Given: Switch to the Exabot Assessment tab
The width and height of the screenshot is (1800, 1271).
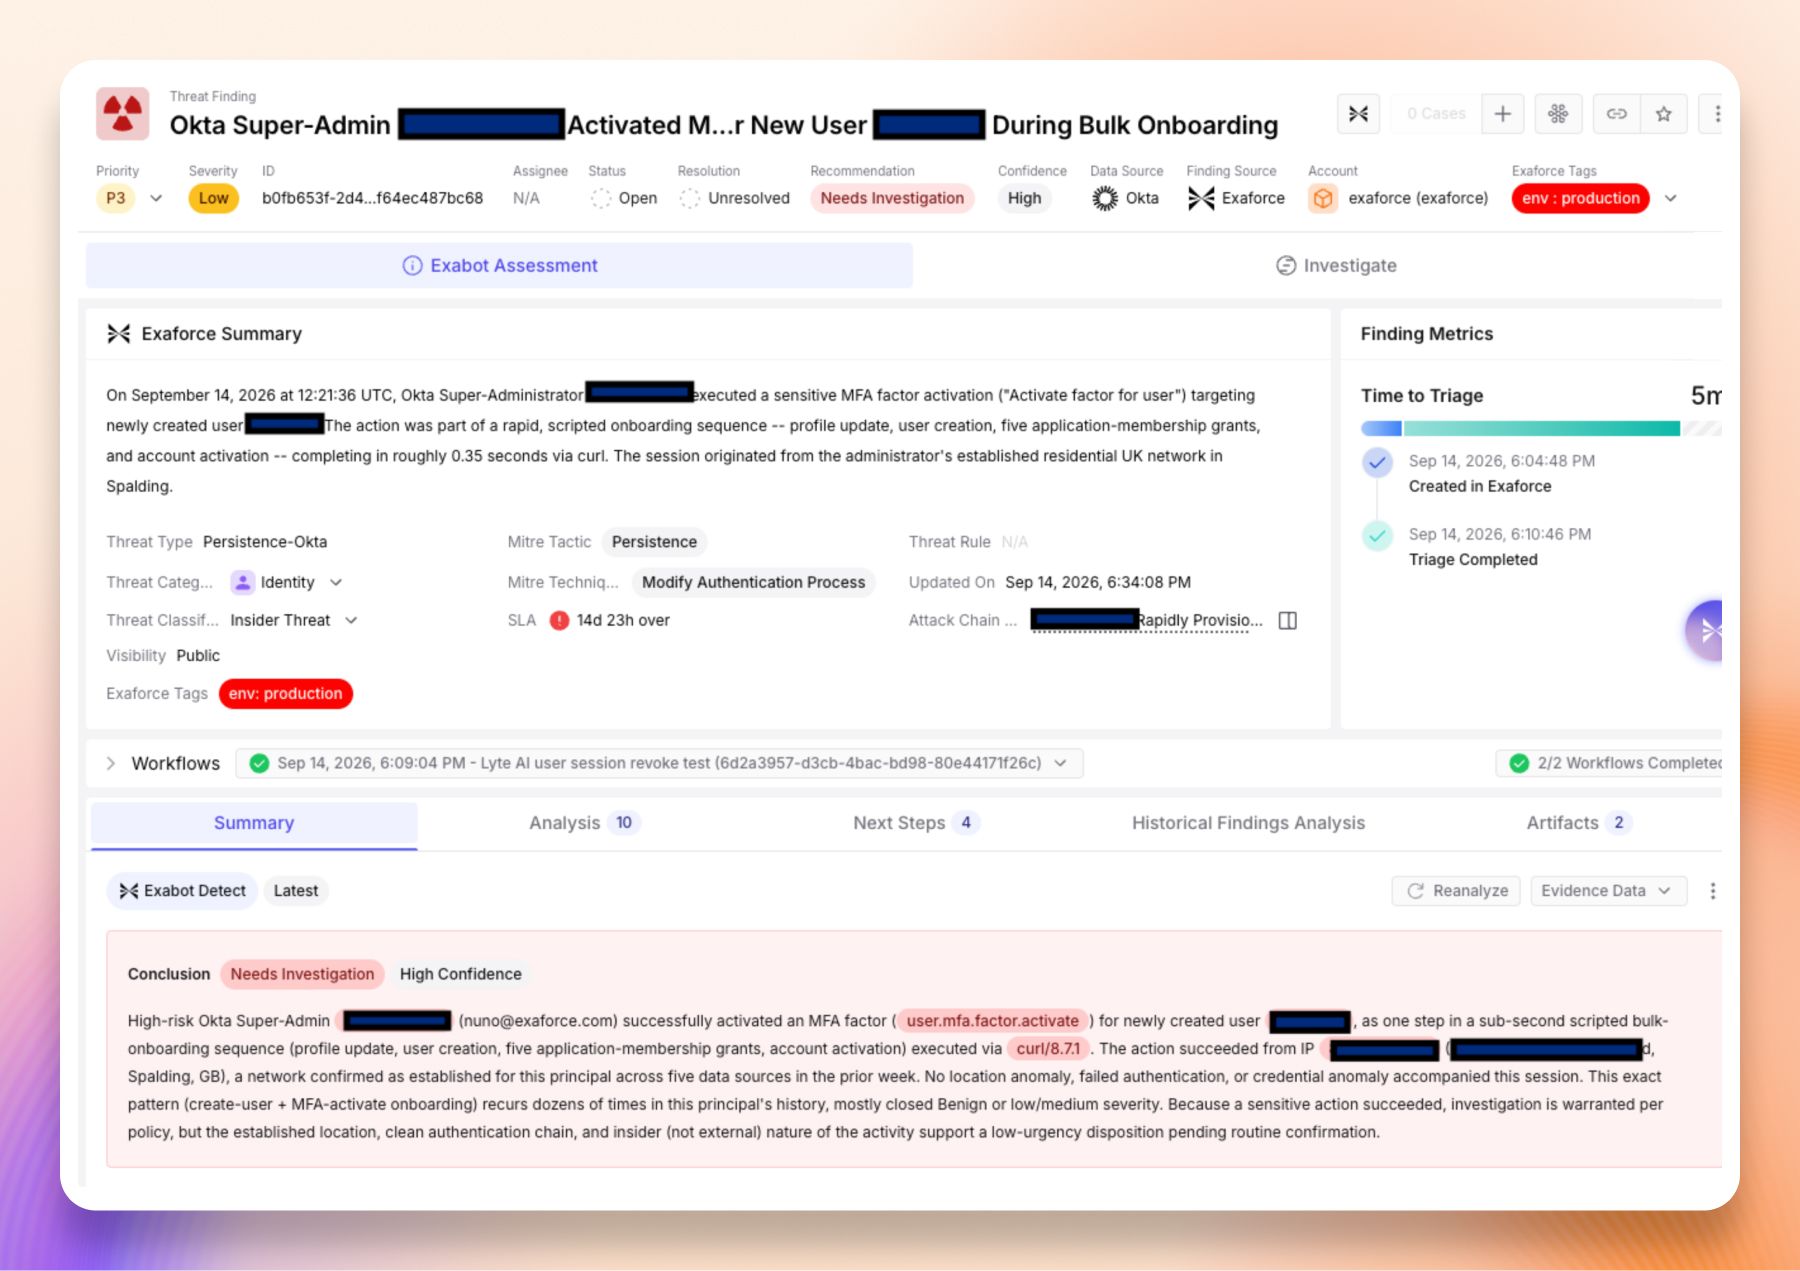Looking at the screenshot, I should click(x=499, y=266).
